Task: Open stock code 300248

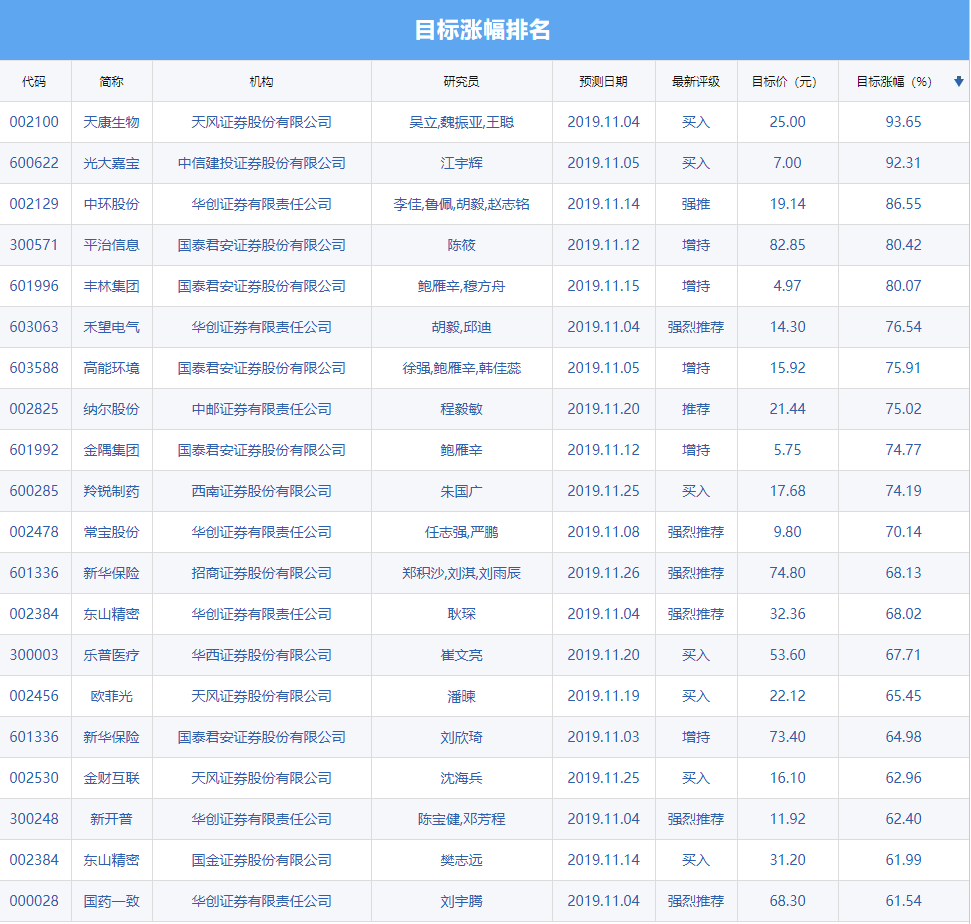Action: pos(34,819)
